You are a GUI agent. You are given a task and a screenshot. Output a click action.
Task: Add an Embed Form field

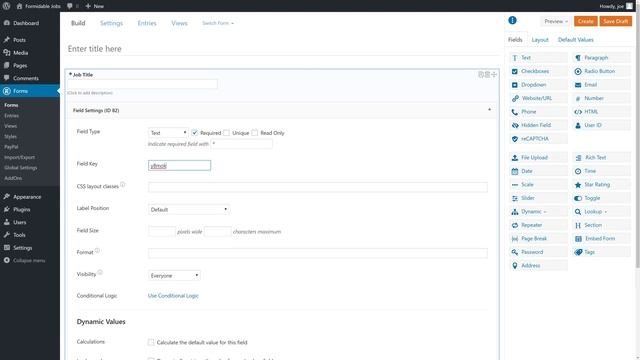point(601,238)
